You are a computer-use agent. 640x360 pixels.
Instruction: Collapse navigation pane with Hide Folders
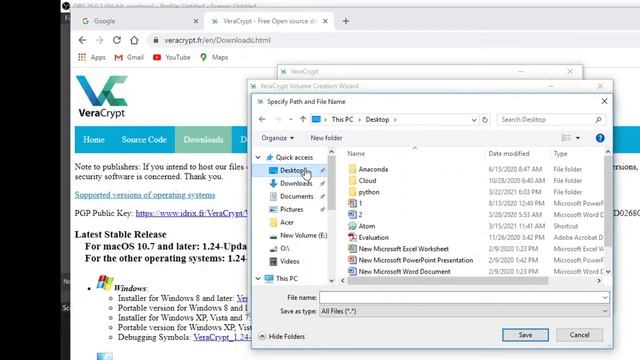pos(282,336)
